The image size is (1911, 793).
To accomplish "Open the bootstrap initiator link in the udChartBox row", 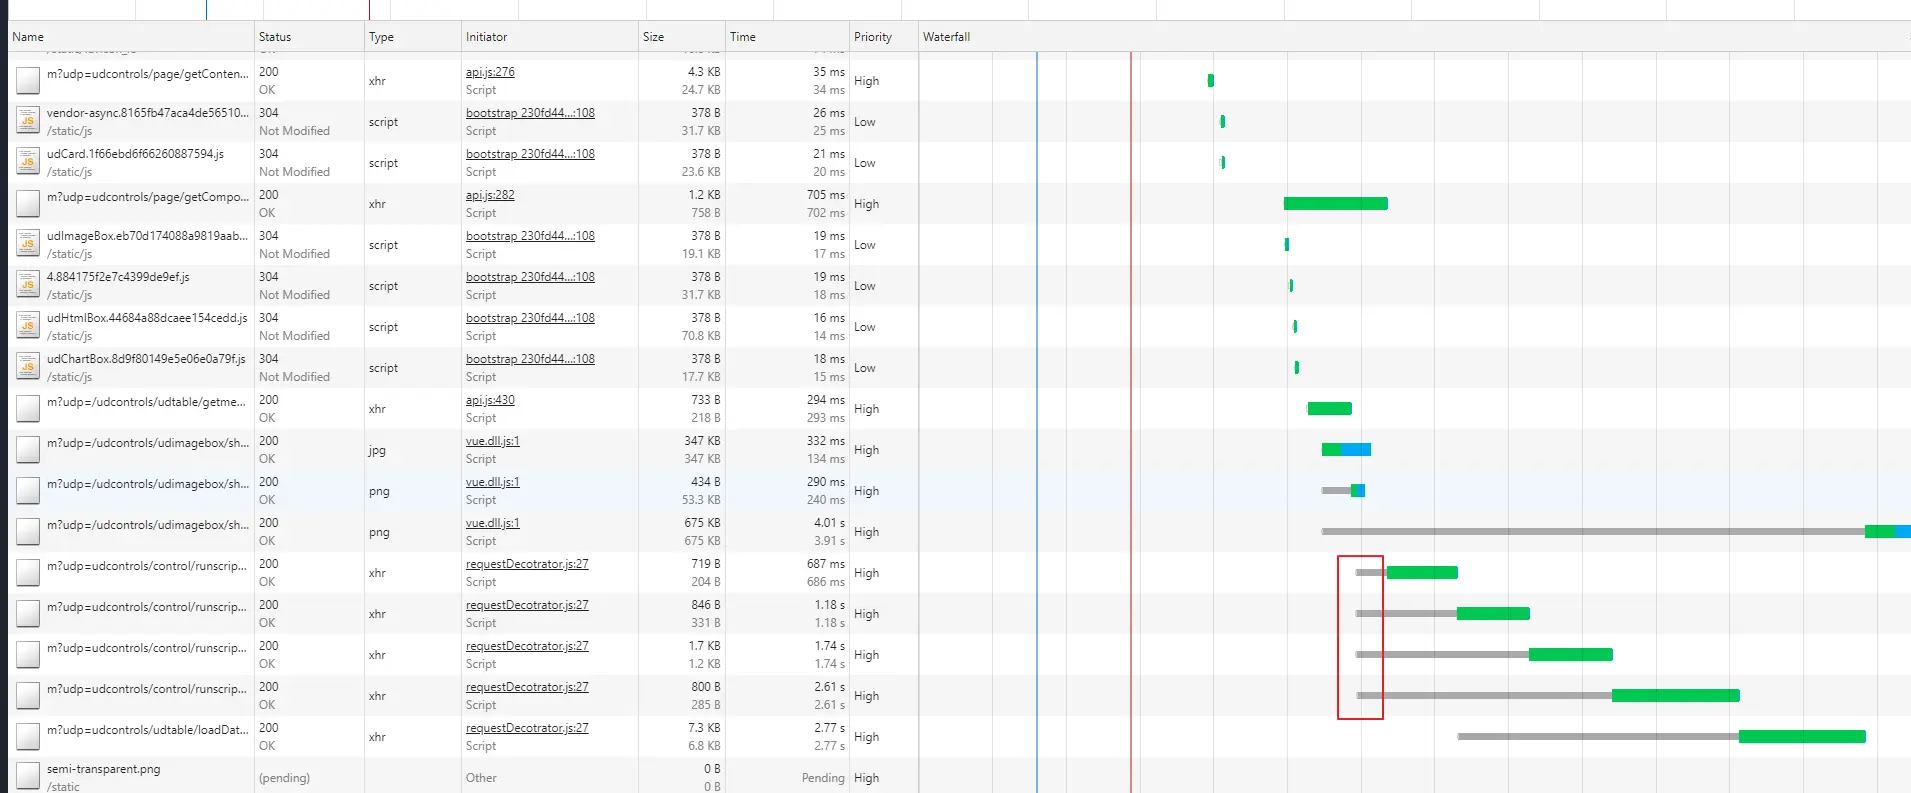I will 530,359.
